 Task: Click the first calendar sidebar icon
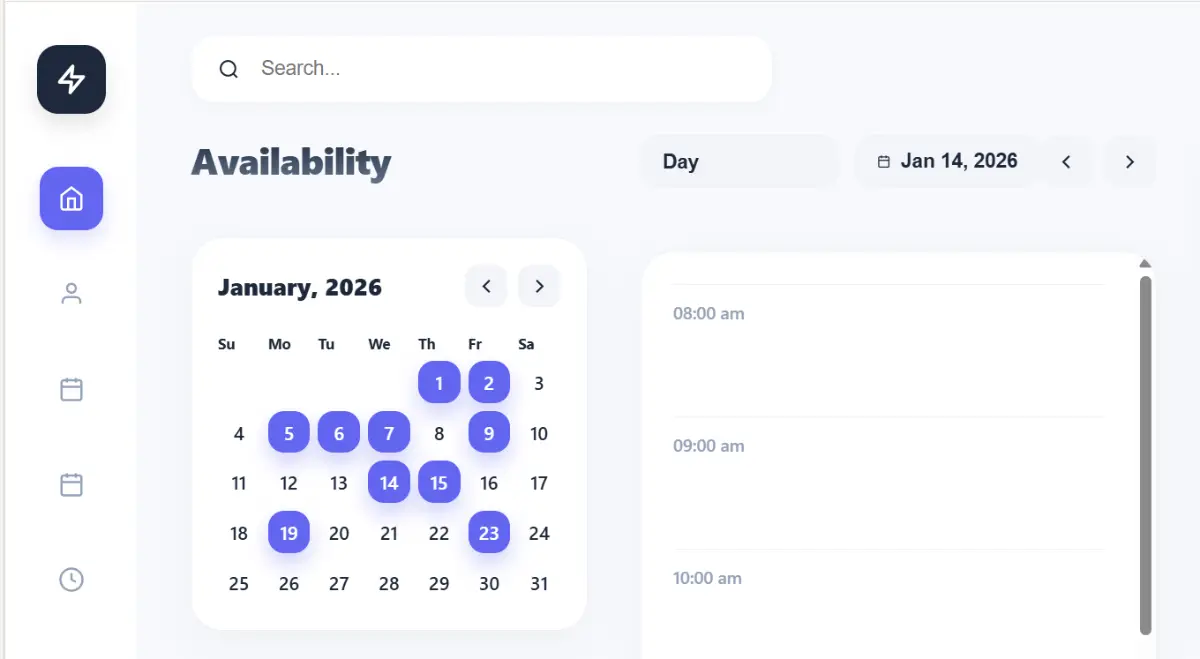[x=71, y=389]
